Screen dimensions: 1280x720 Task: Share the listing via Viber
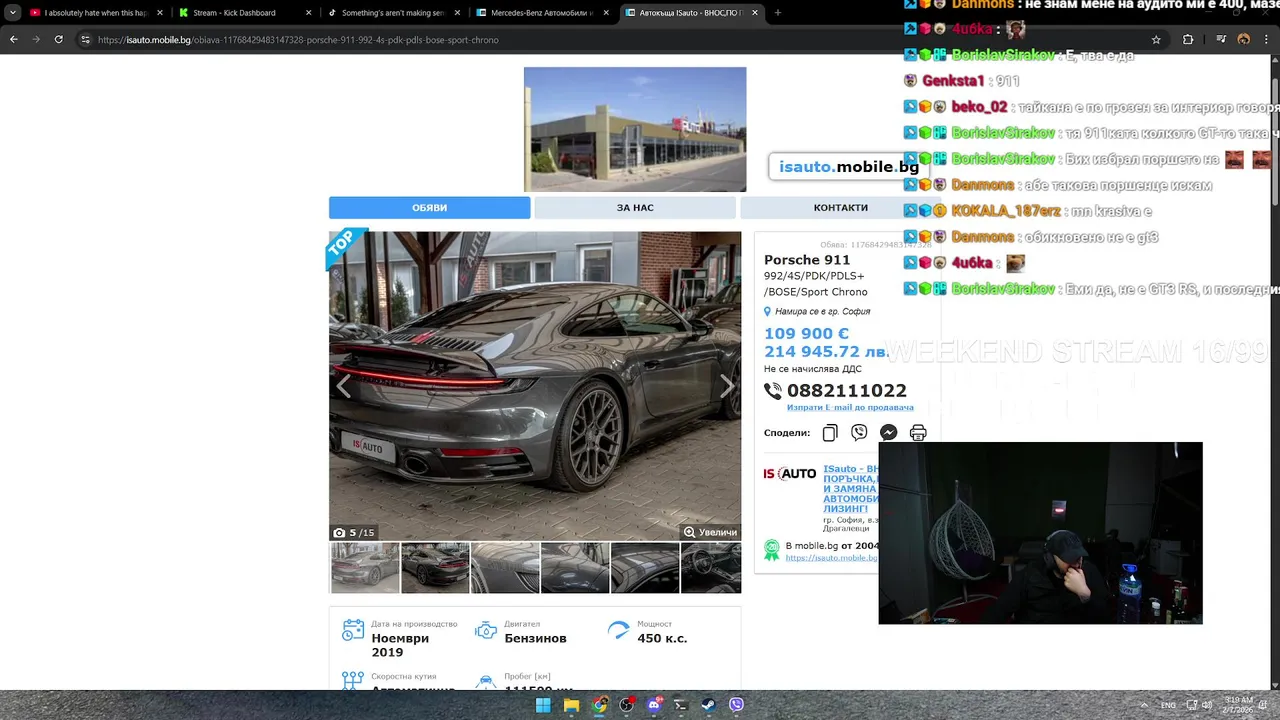[859, 433]
